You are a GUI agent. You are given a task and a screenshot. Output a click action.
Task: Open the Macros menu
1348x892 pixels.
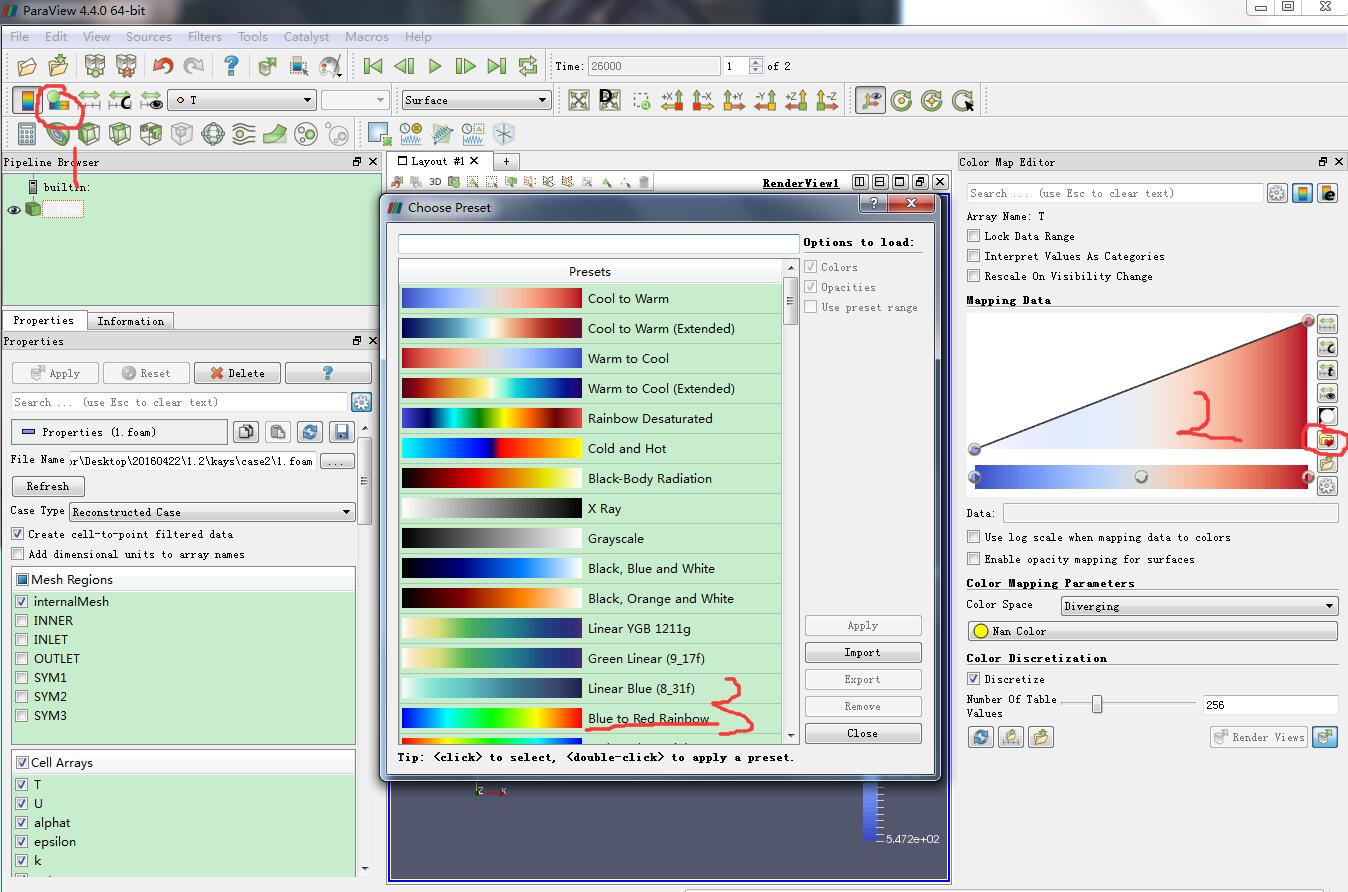[367, 37]
